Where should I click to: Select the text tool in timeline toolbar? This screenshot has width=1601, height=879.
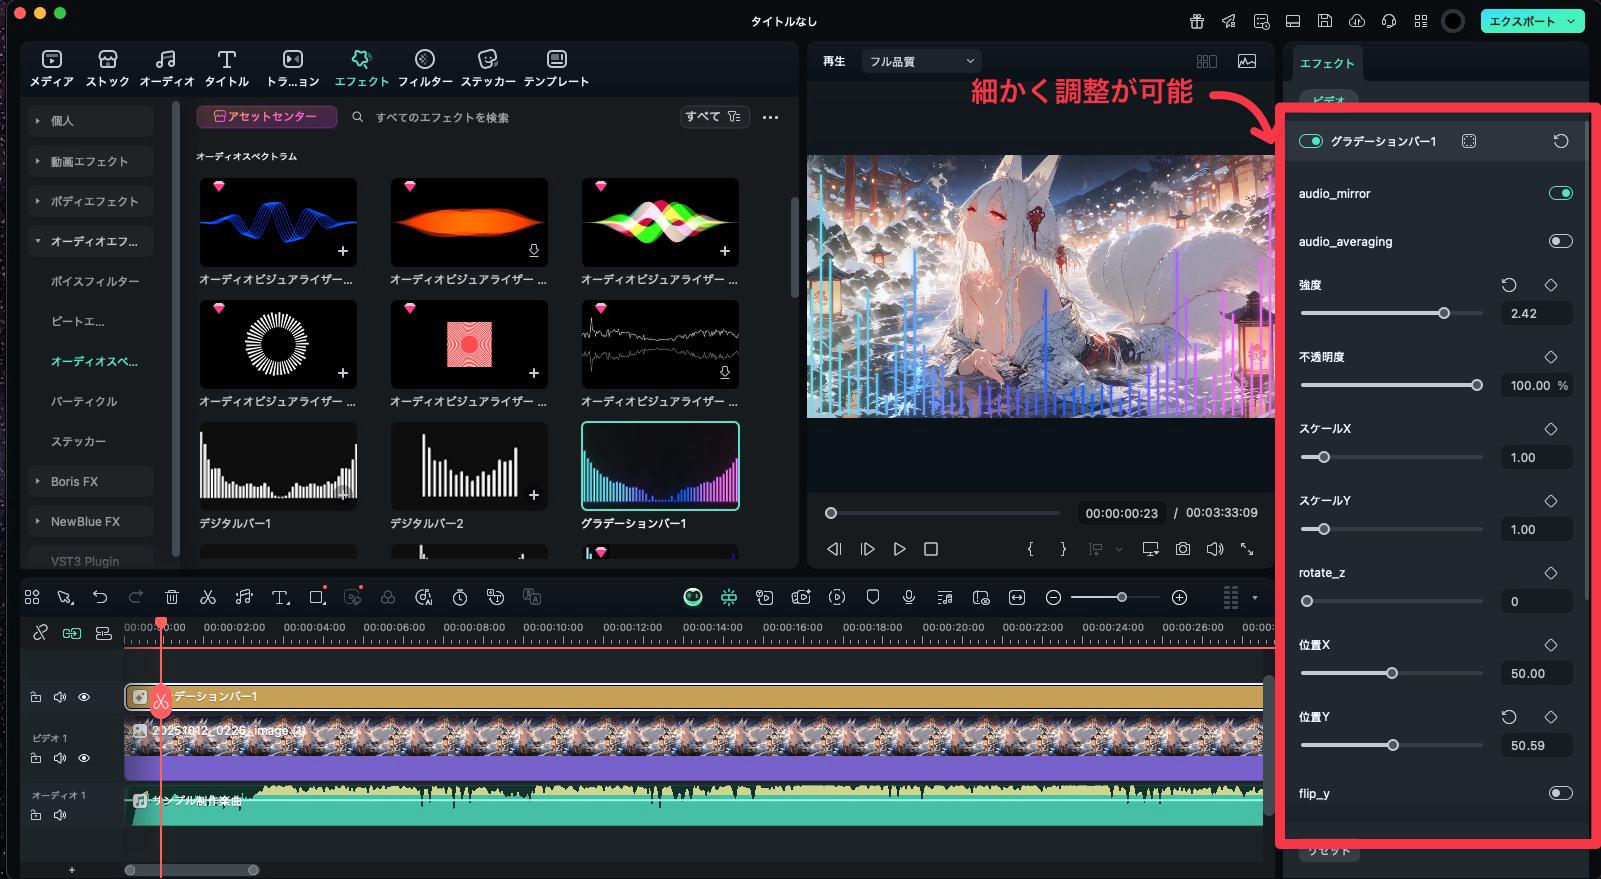click(x=280, y=597)
